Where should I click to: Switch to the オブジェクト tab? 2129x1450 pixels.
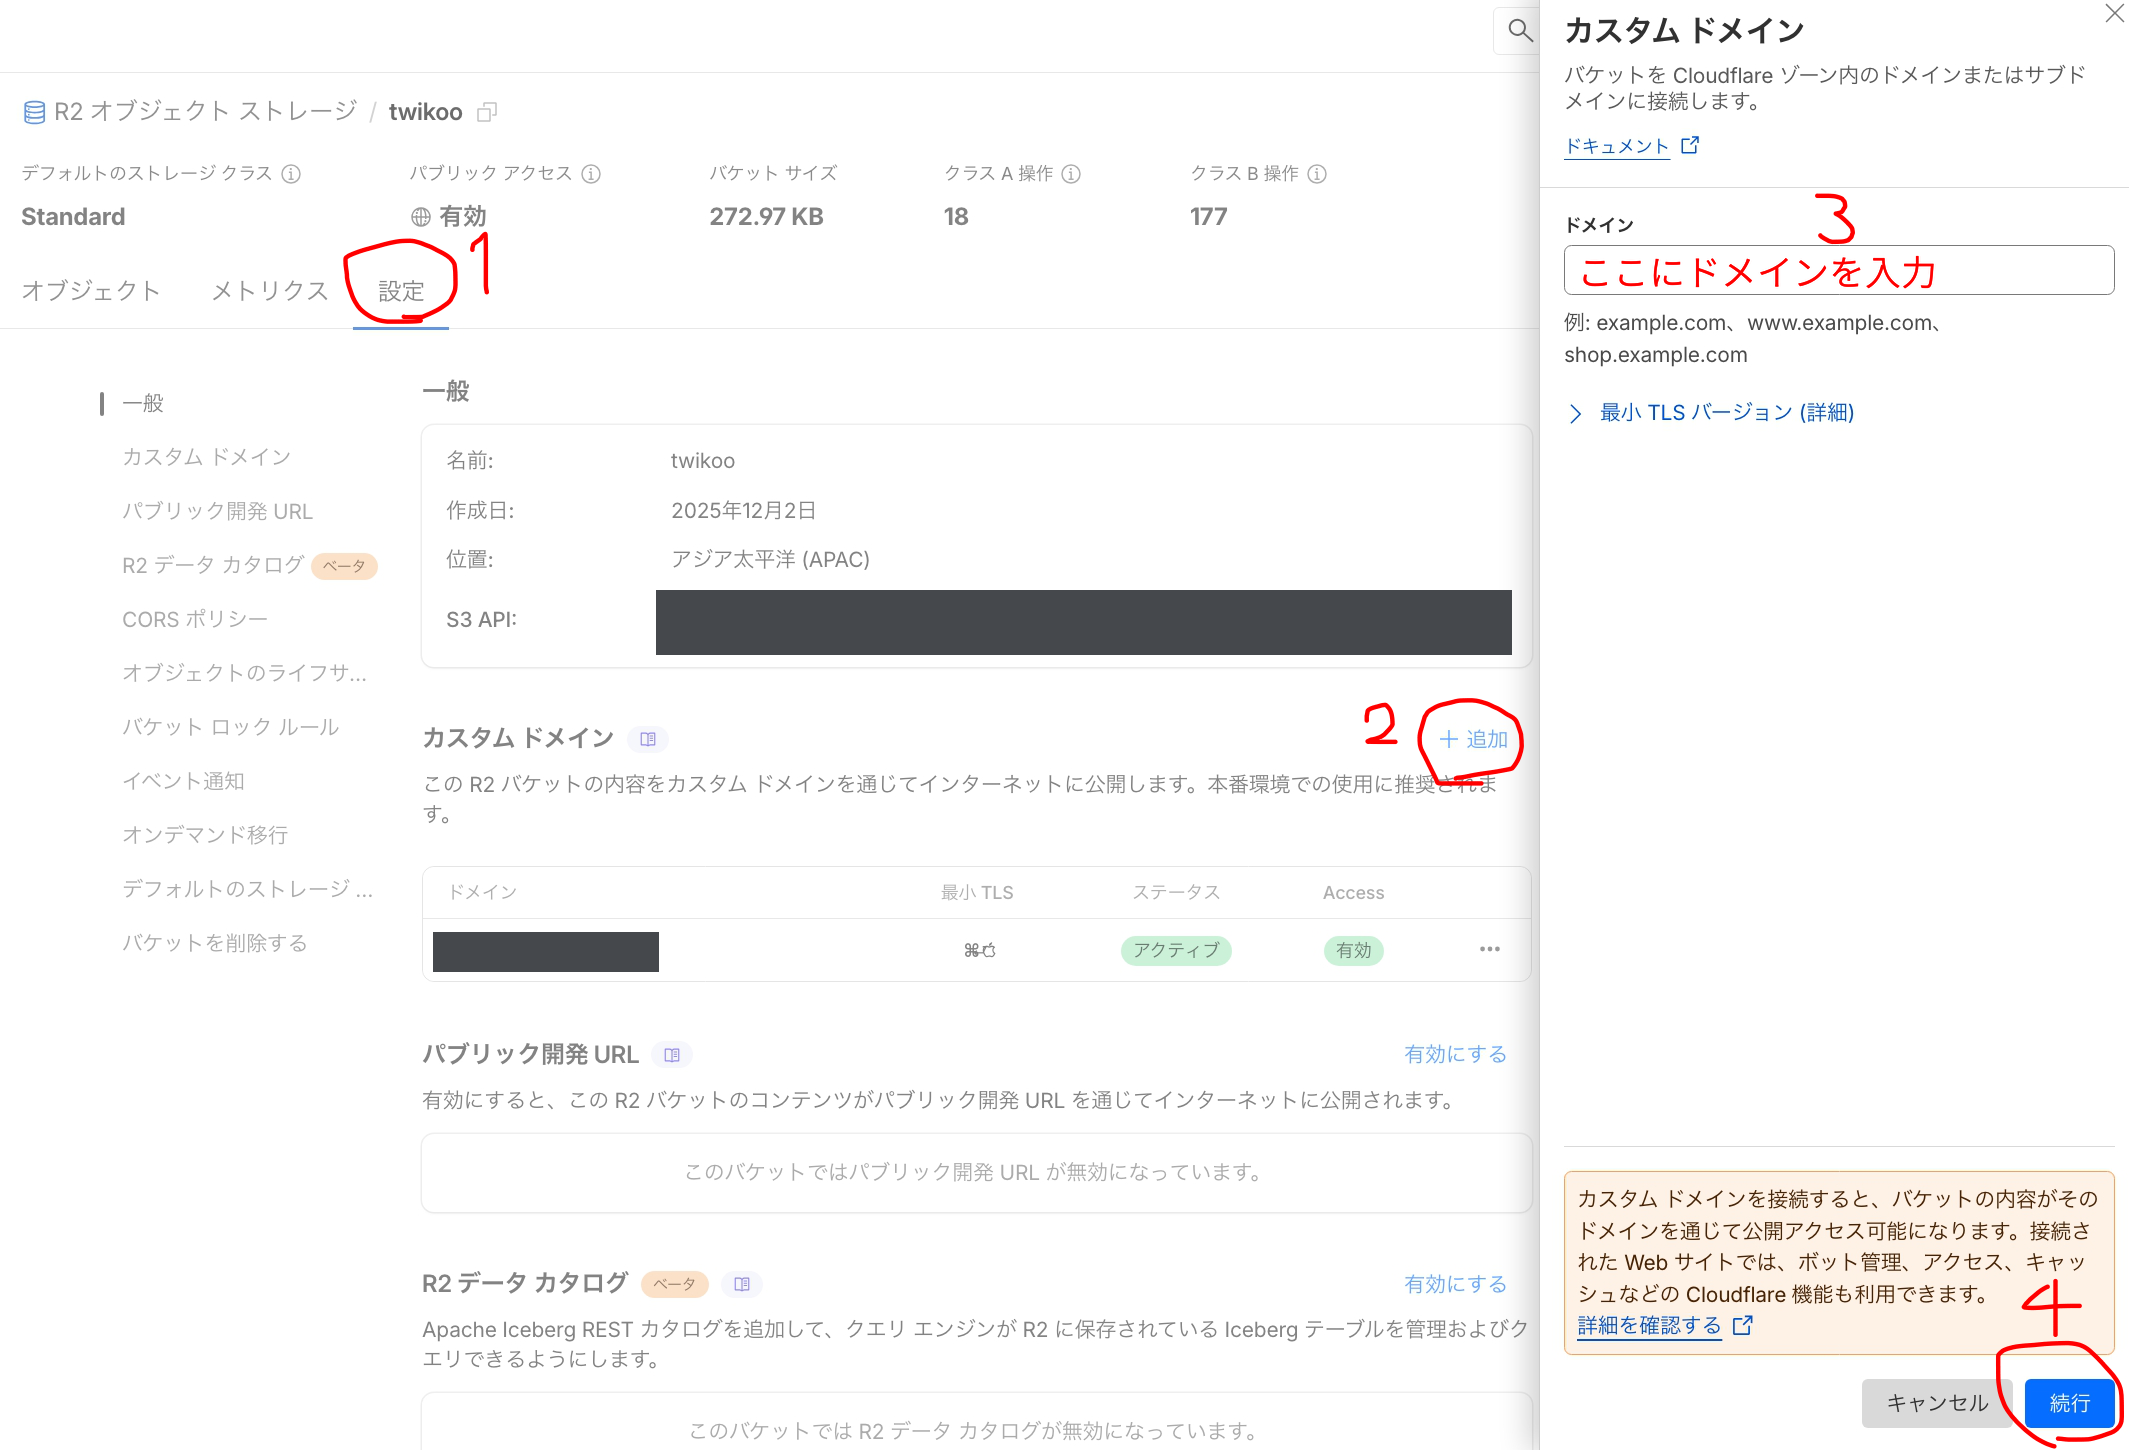90,290
